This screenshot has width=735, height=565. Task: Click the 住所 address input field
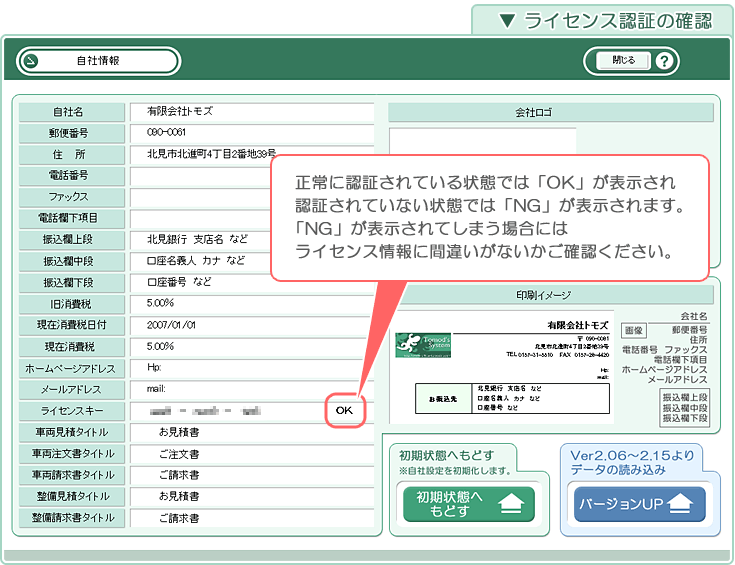pyautogui.click(x=252, y=154)
